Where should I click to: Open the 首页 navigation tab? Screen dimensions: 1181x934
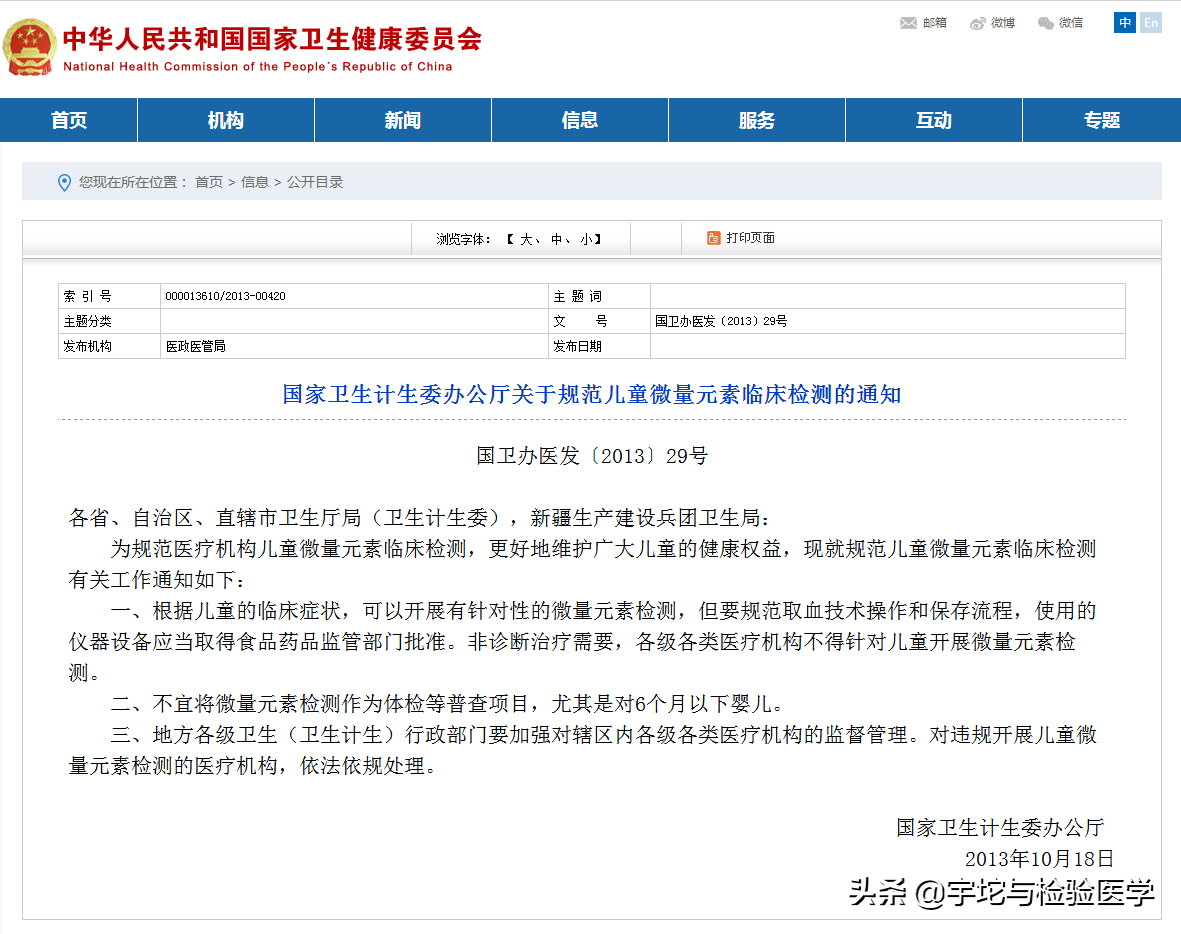pos(67,120)
